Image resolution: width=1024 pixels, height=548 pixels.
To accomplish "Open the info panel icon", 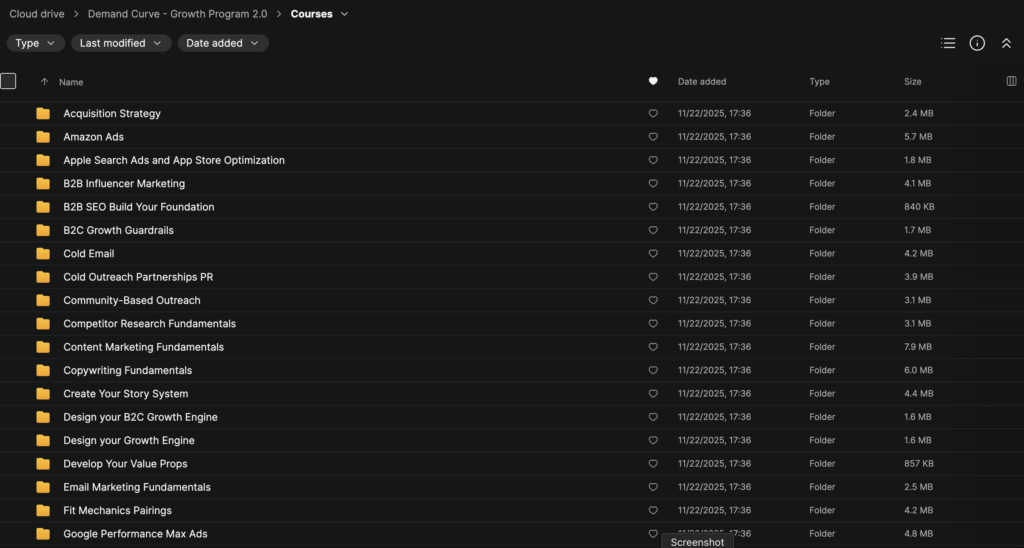I will click(977, 43).
